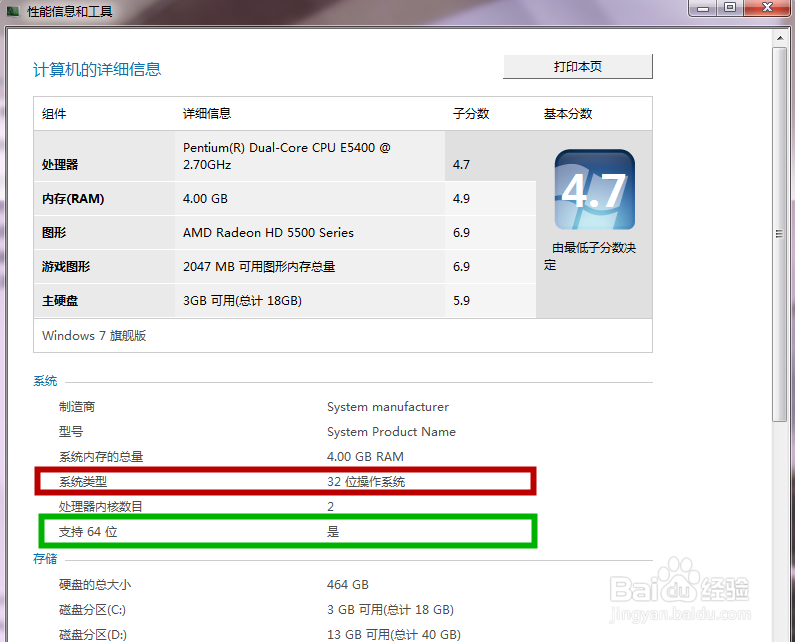
Task: Click the 存储 section heading
Action: [45, 559]
